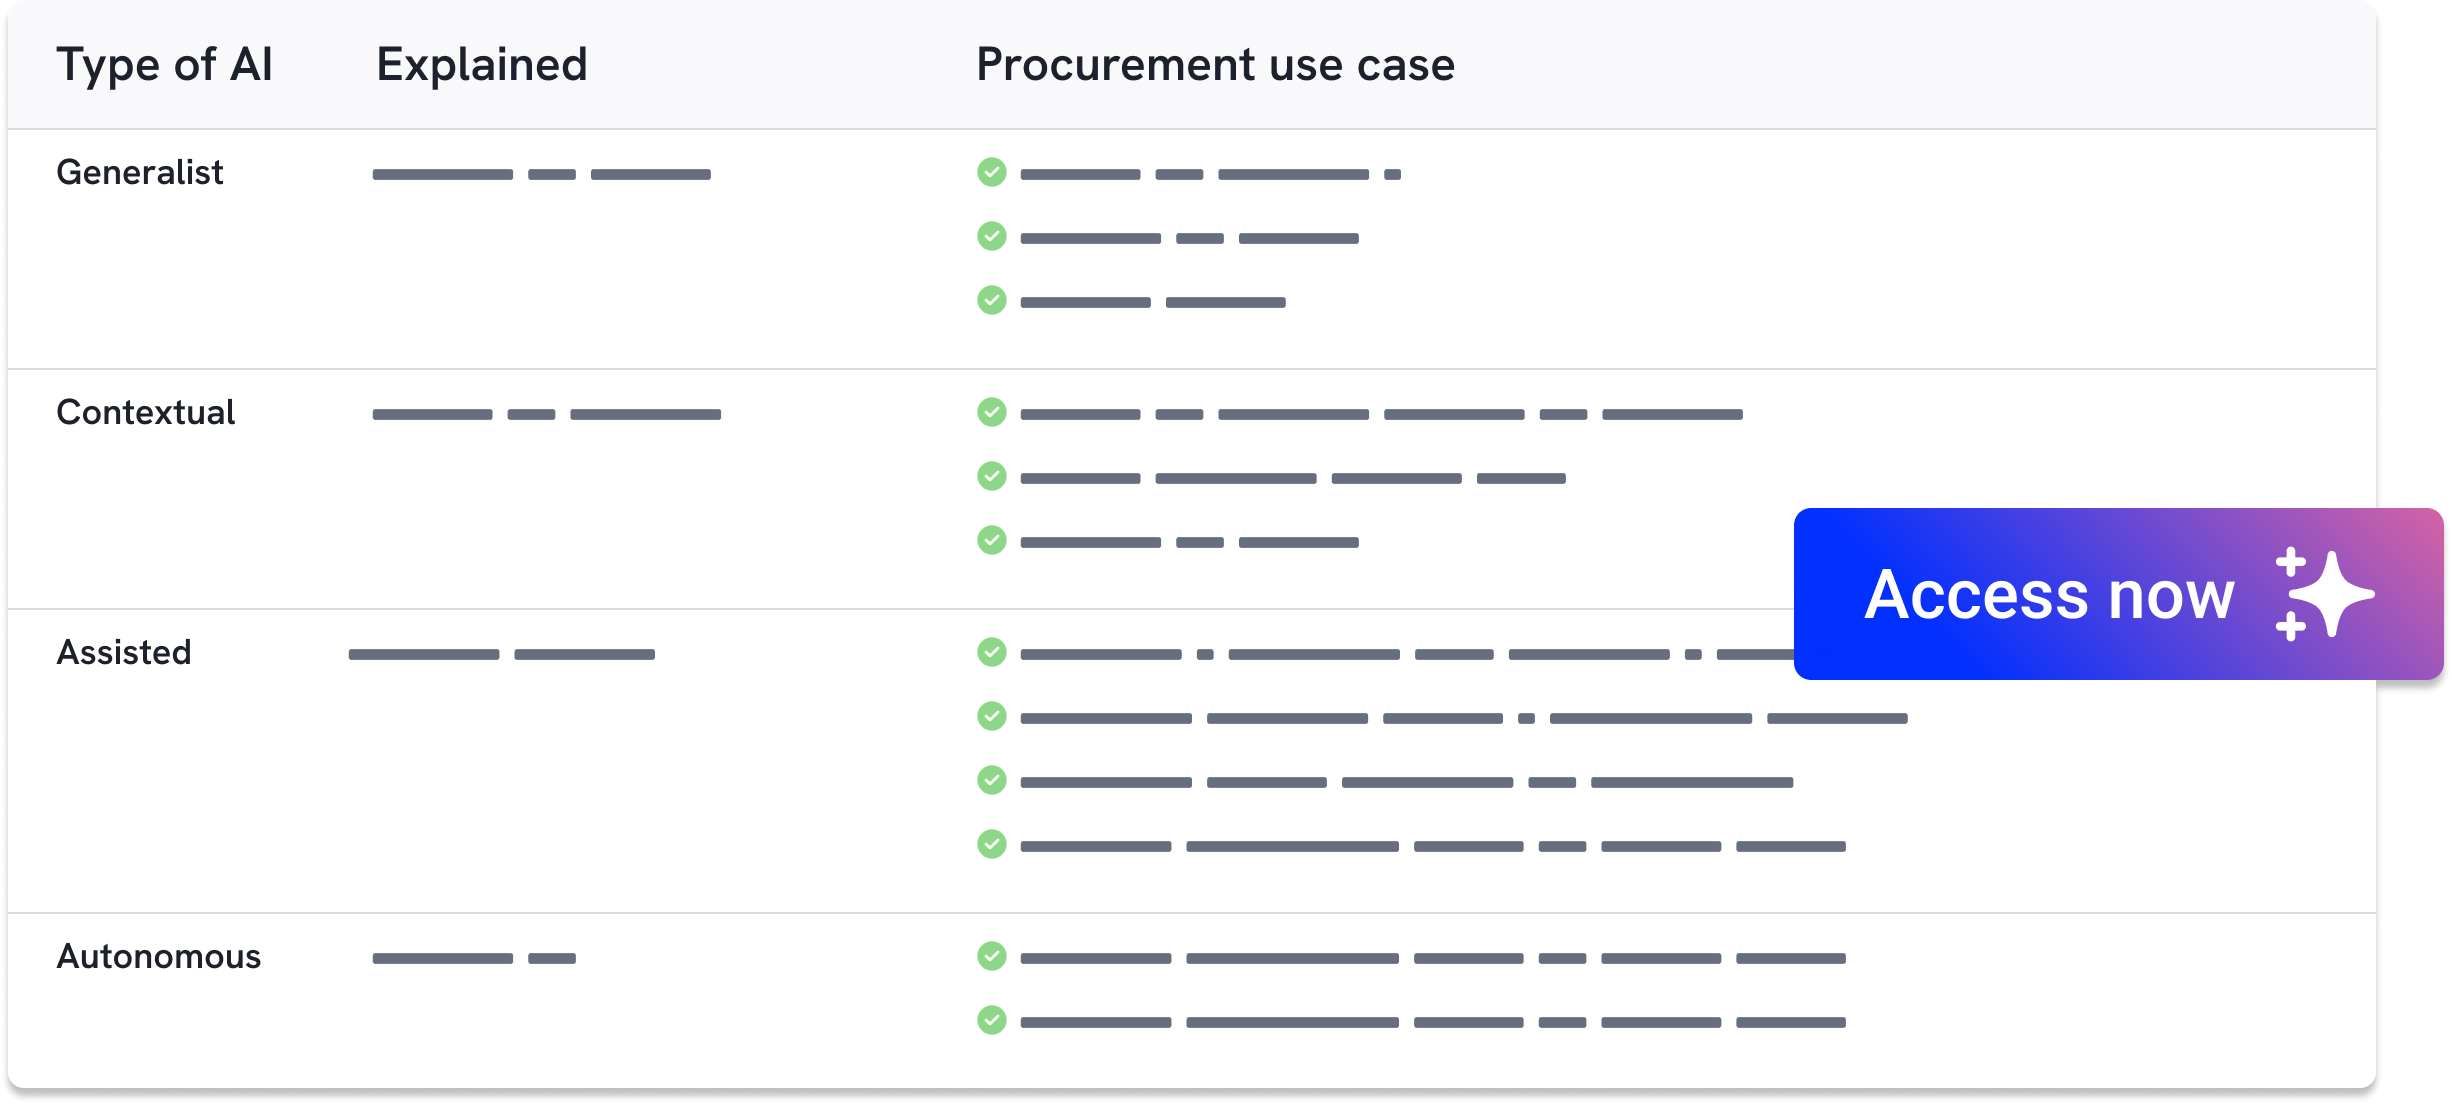Click the green checkmark beside Generalist's second use case
The height and width of the screenshot is (1104, 2452).
[x=991, y=237]
